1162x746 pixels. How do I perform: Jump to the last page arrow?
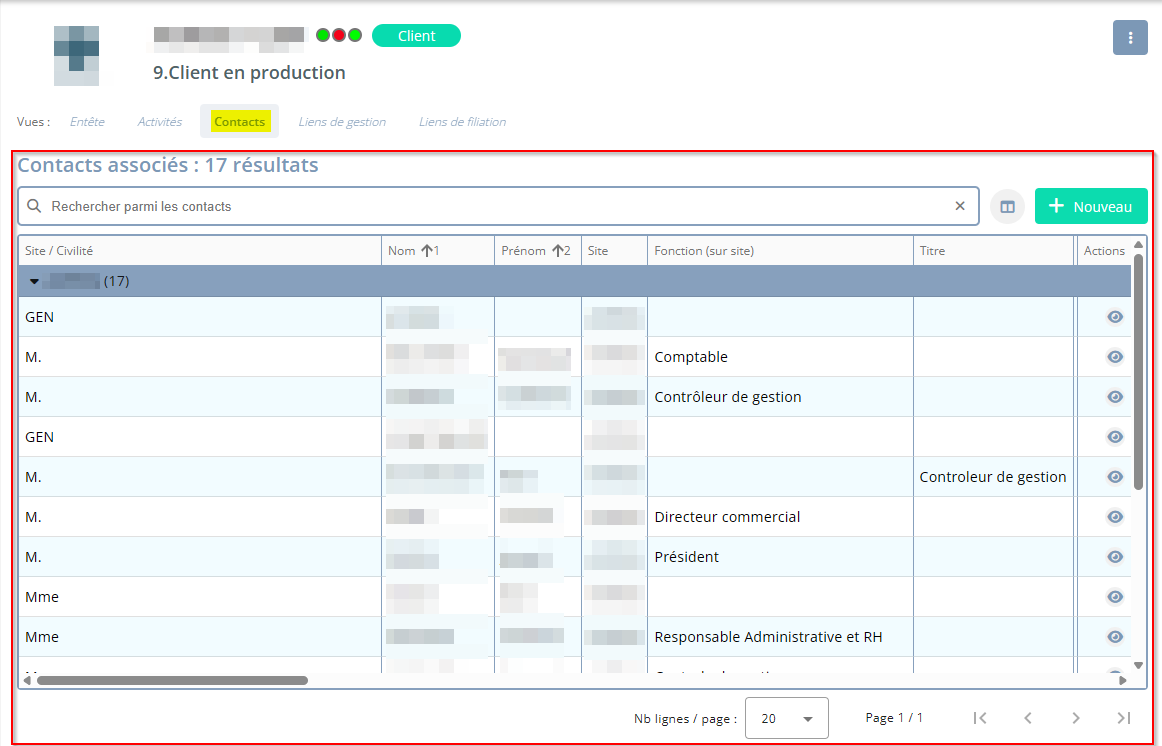point(1123,718)
